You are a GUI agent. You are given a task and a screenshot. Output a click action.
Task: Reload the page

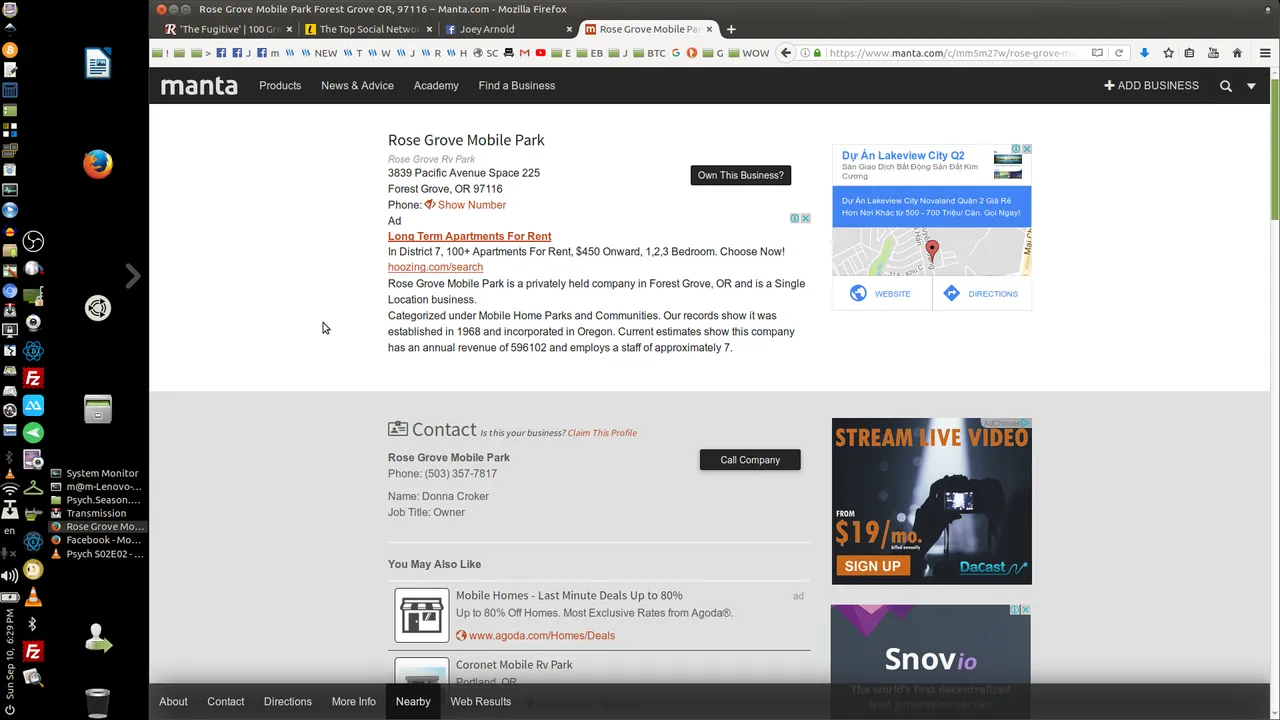(x=1119, y=53)
